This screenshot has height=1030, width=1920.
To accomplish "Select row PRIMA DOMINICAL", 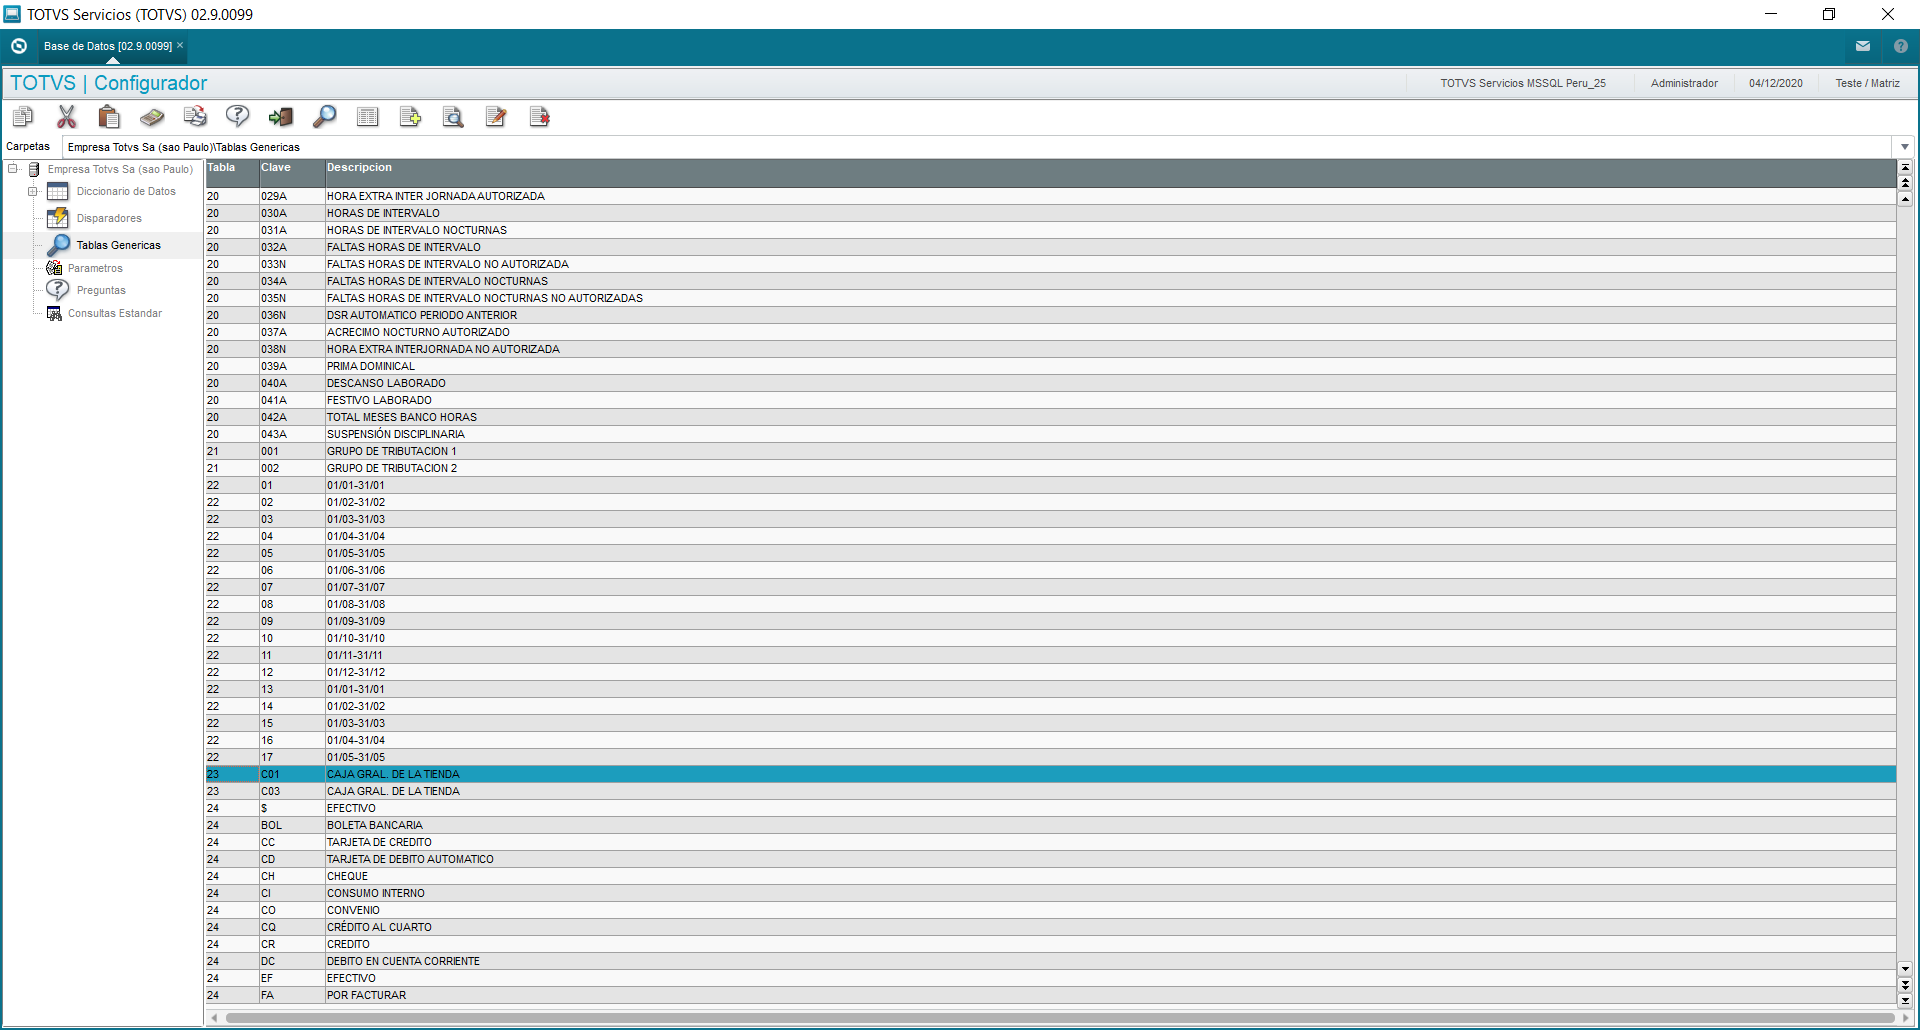I will (x=1050, y=366).
